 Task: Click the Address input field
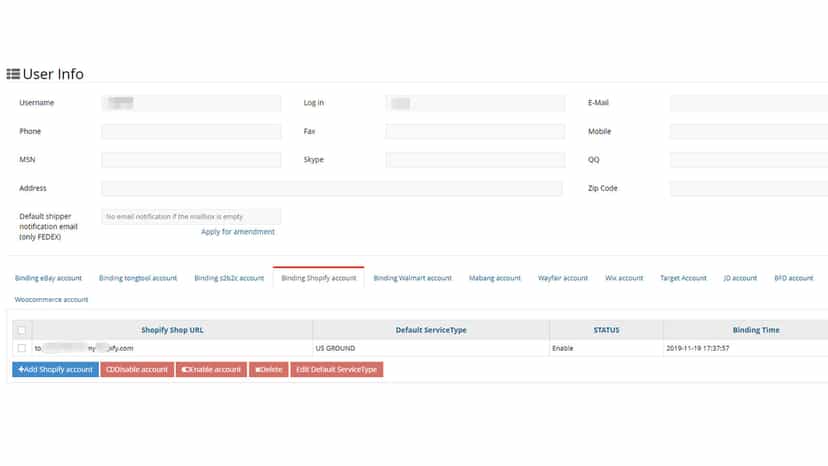click(332, 188)
